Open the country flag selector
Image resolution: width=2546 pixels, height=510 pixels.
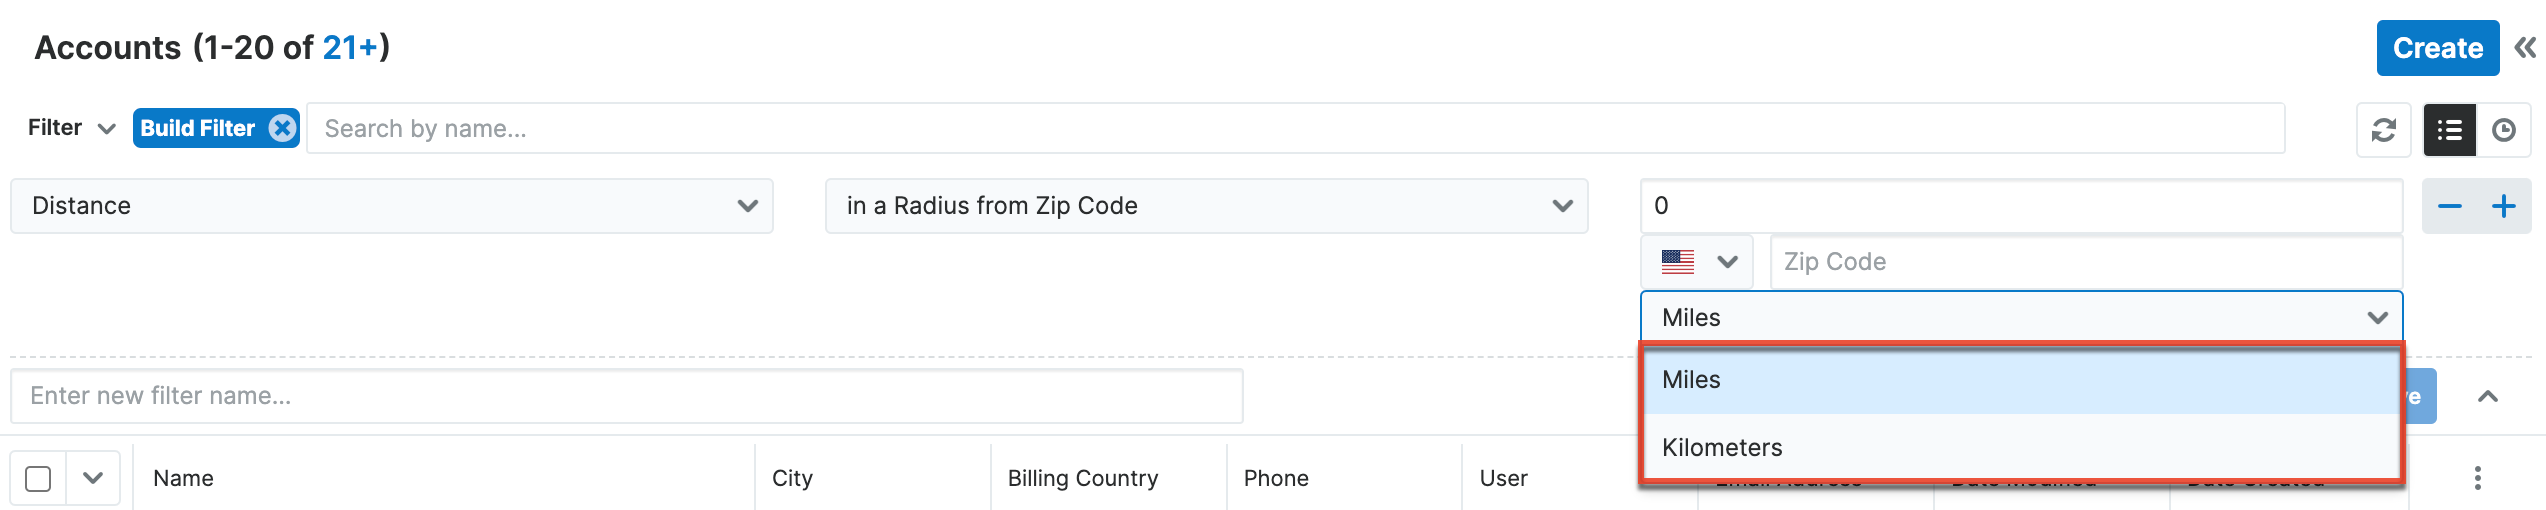(x=1696, y=262)
